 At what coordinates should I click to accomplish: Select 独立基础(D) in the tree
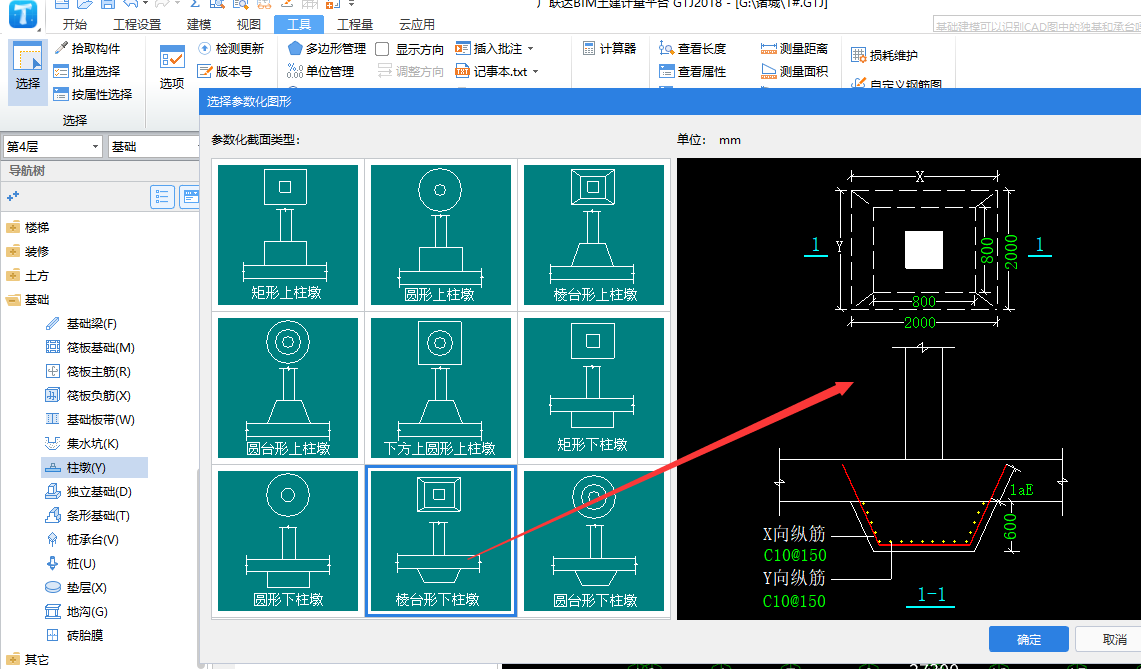point(89,491)
